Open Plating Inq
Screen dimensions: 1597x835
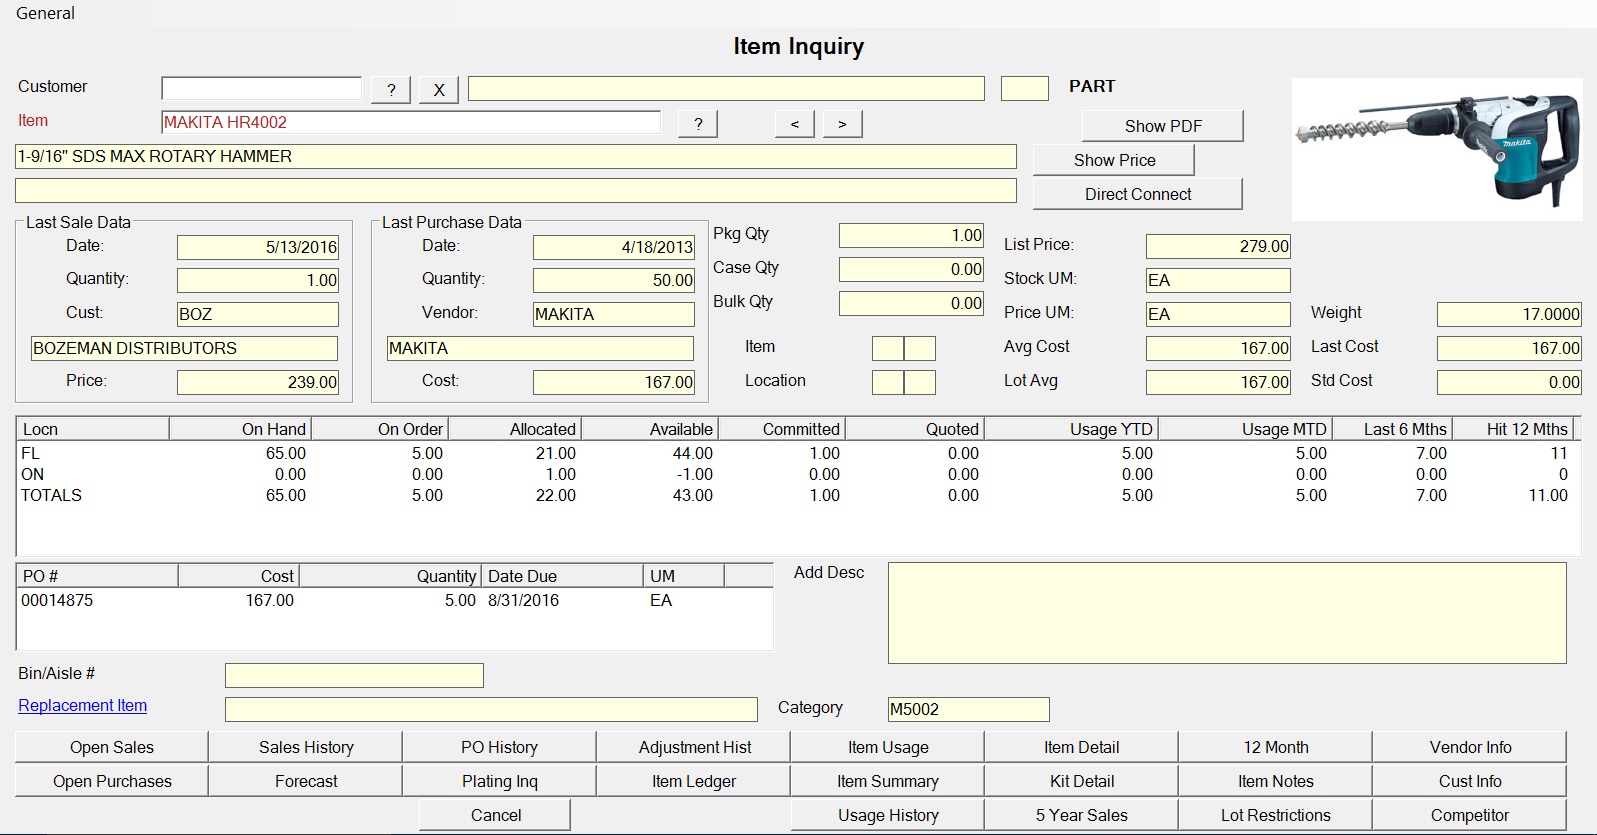499,781
